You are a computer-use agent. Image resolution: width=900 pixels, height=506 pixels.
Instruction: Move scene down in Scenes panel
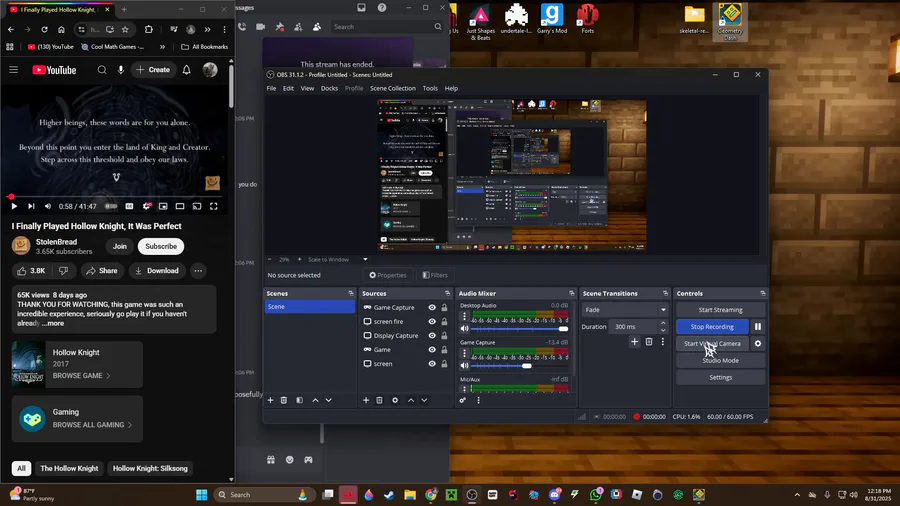(x=328, y=400)
